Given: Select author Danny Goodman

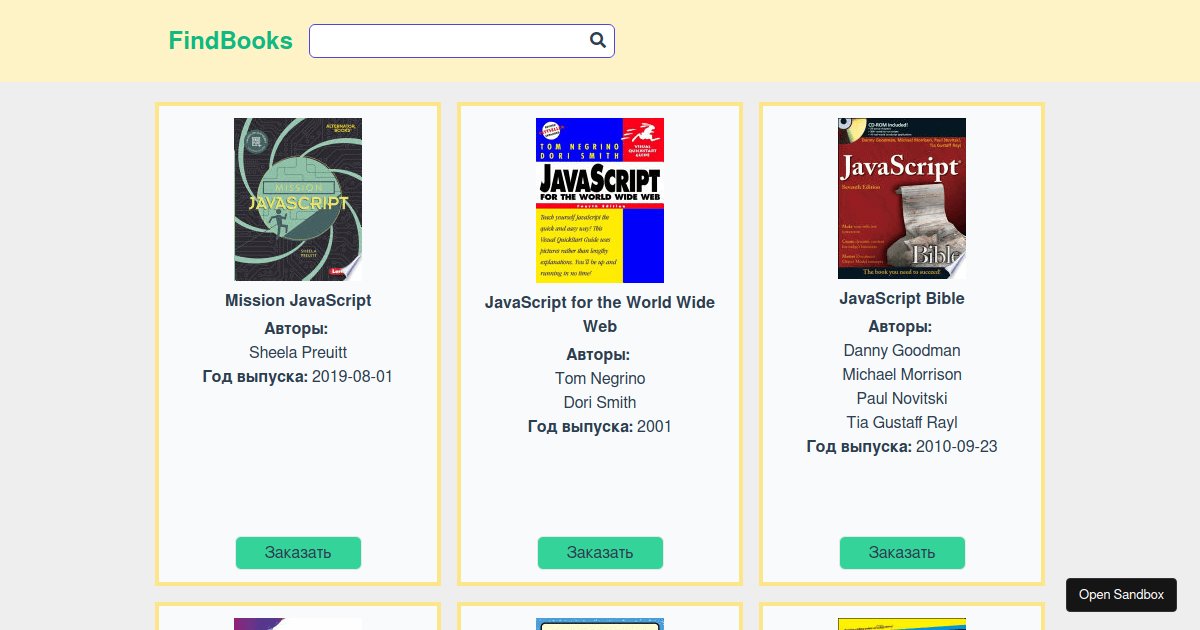Looking at the screenshot, I should click(x=902, y=350).
